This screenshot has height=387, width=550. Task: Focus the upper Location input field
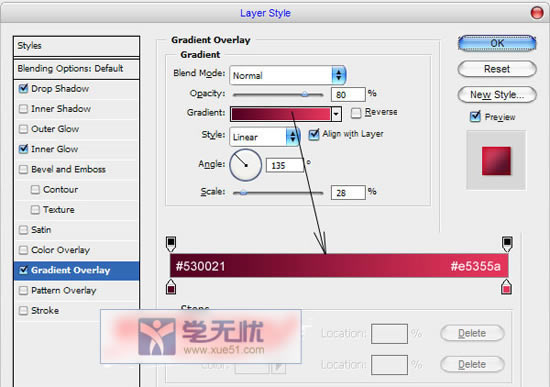click(389, 334)
